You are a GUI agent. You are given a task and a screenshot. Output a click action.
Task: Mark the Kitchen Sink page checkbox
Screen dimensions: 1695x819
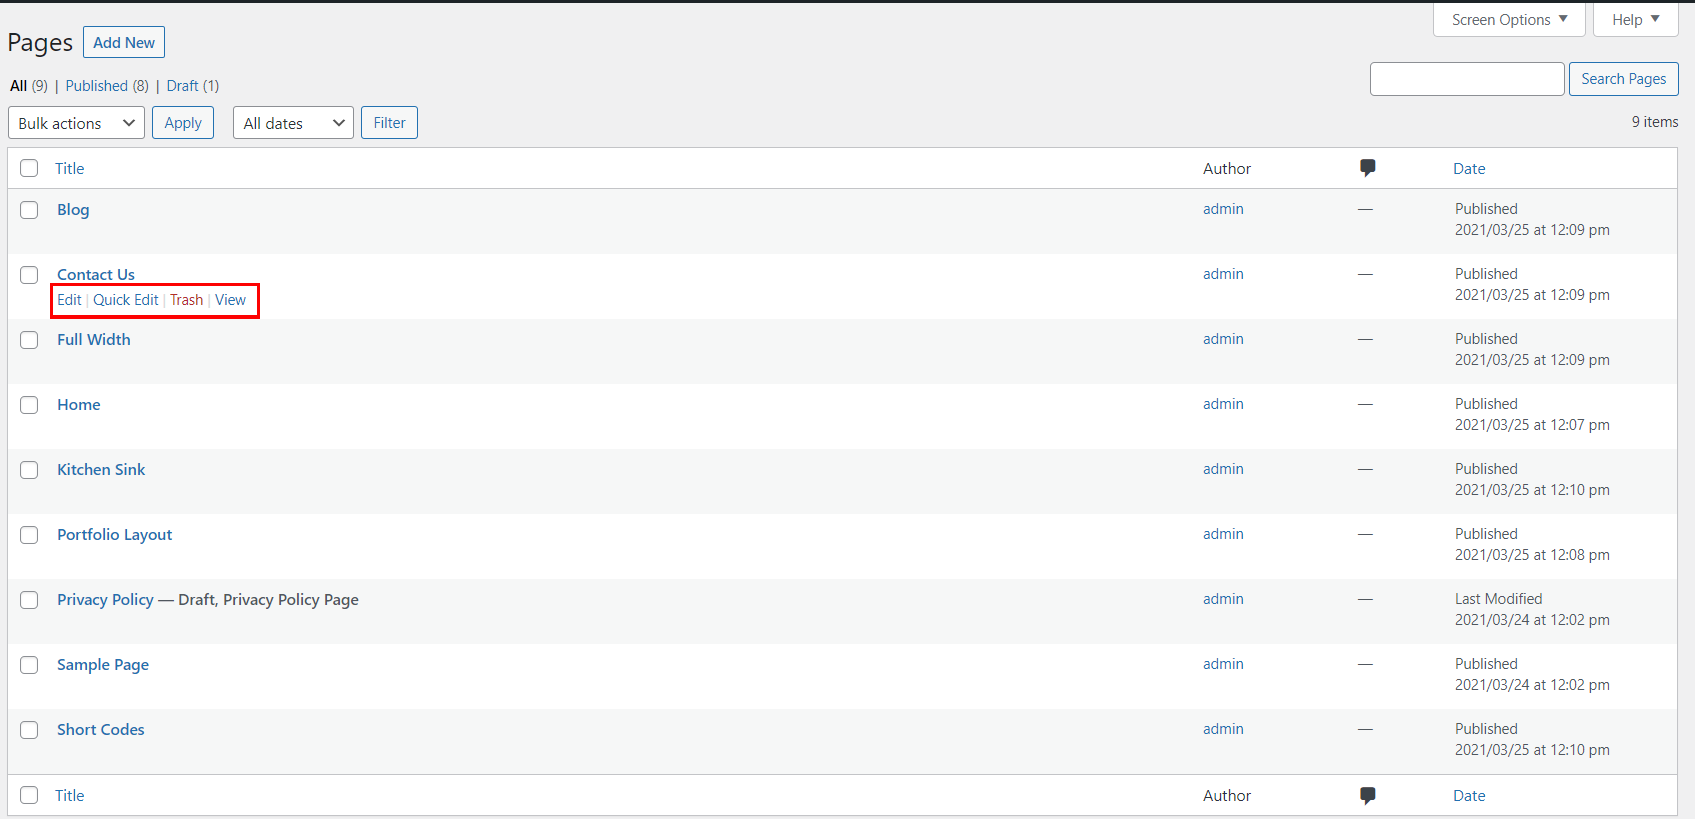tap(29, 470)
